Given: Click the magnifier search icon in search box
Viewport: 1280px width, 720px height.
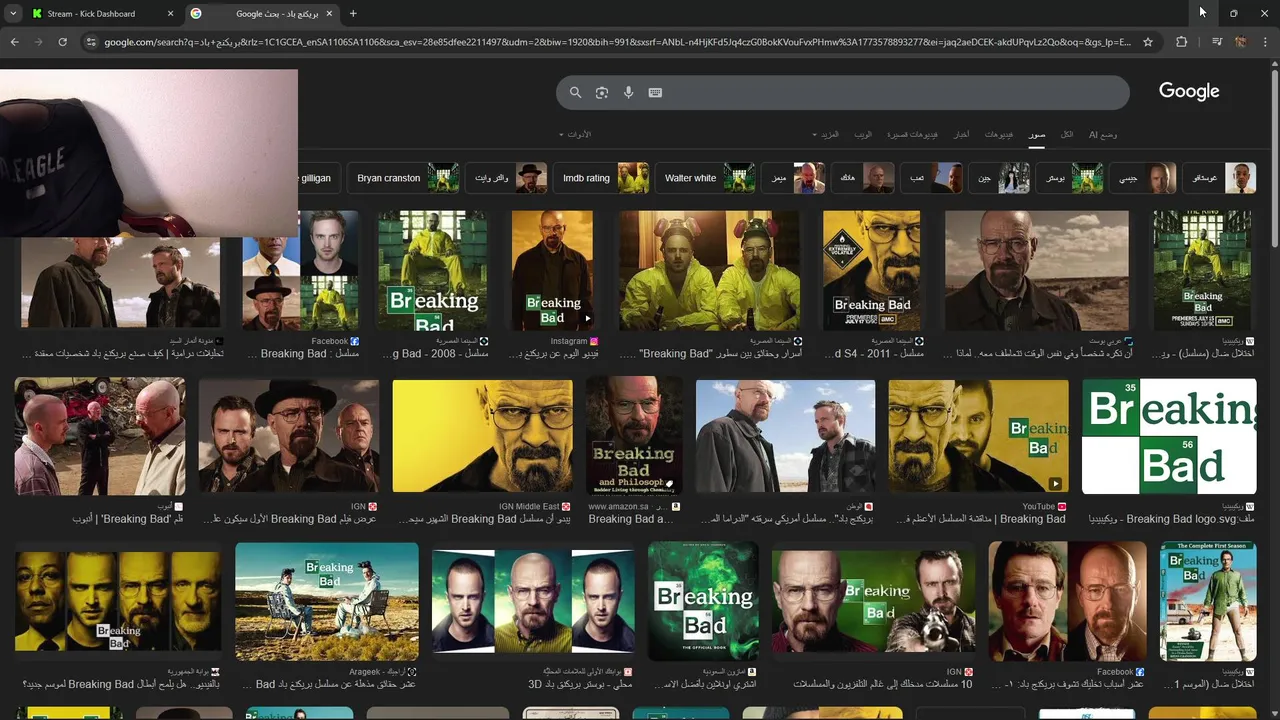Looking at the screenshot, I should point(575,92).
